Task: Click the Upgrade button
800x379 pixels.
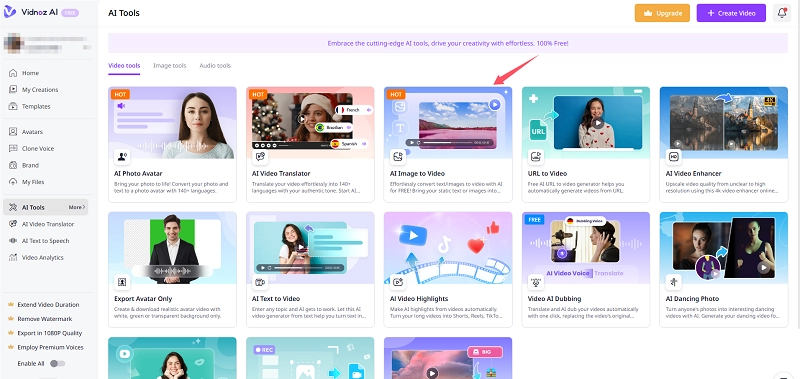Action: [662, 13]
